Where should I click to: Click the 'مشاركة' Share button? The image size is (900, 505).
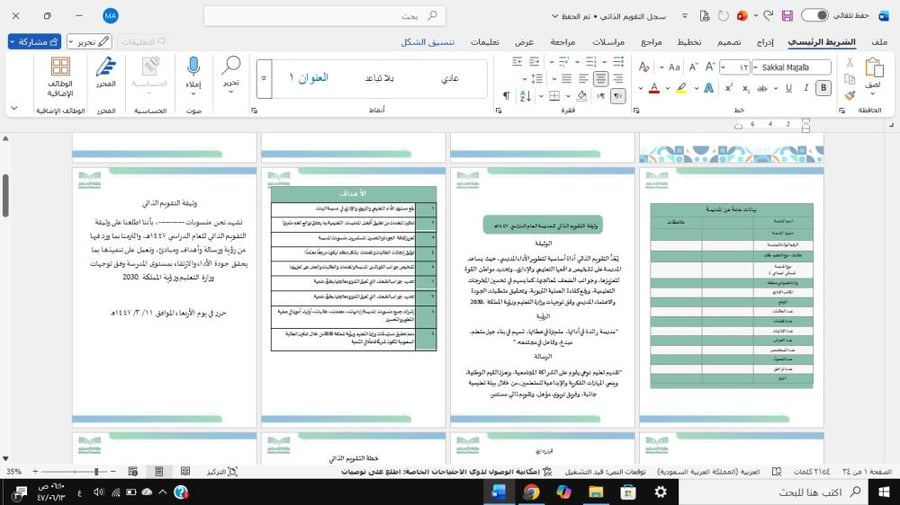pos(34,41)
